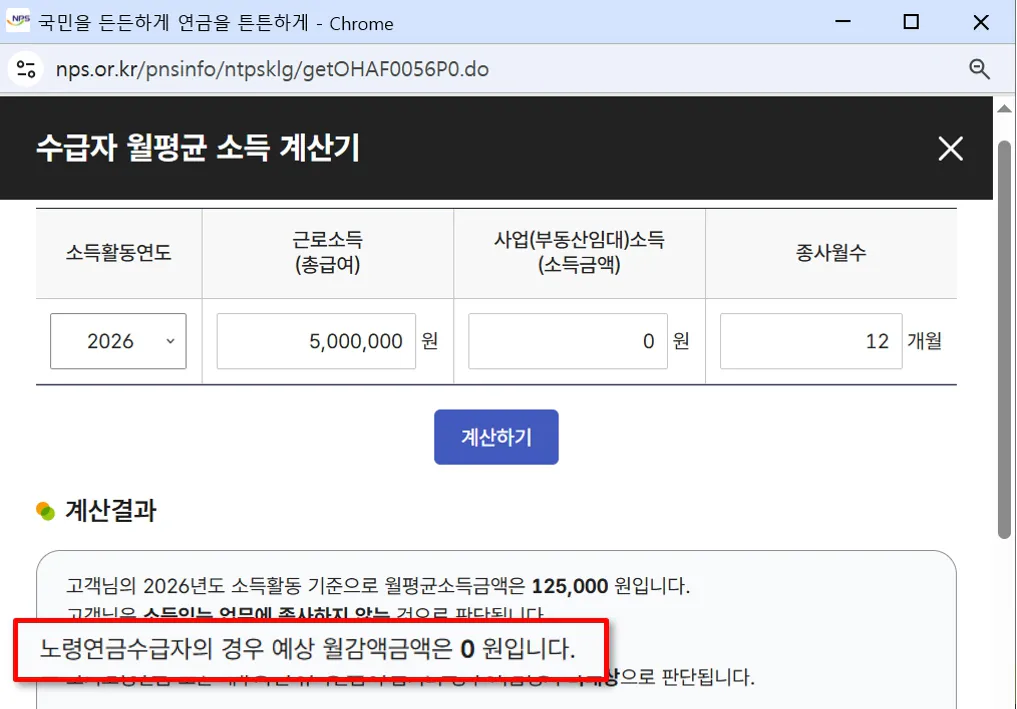
Task: Click the vertical scrollbar thumb
Action: (1004, 339)
